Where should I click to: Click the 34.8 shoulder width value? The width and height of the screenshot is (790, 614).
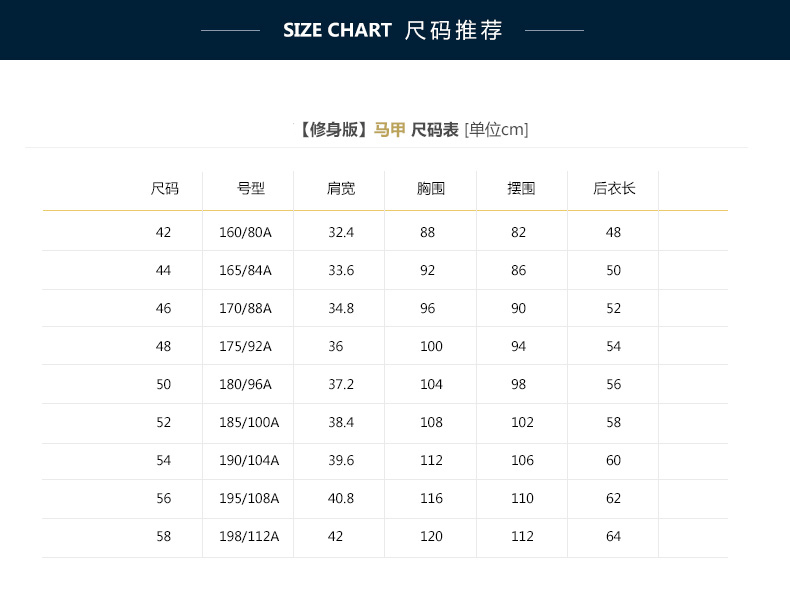(341, 308)
